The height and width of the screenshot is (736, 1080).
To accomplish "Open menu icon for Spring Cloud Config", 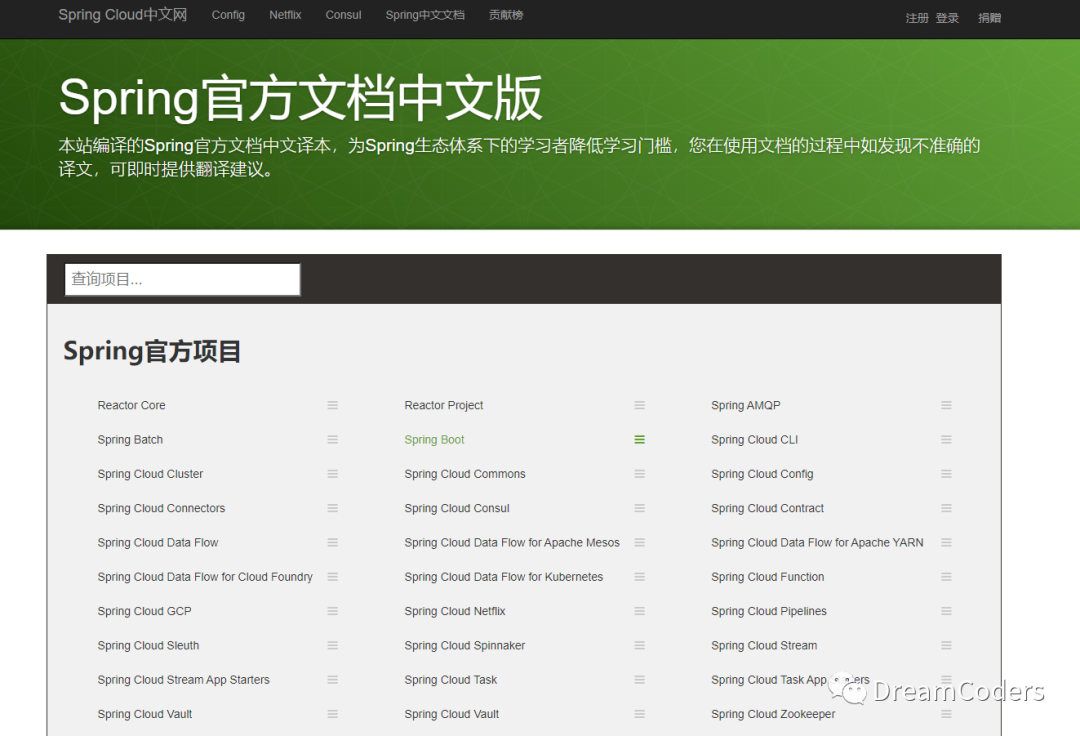I will coord(946,474).
